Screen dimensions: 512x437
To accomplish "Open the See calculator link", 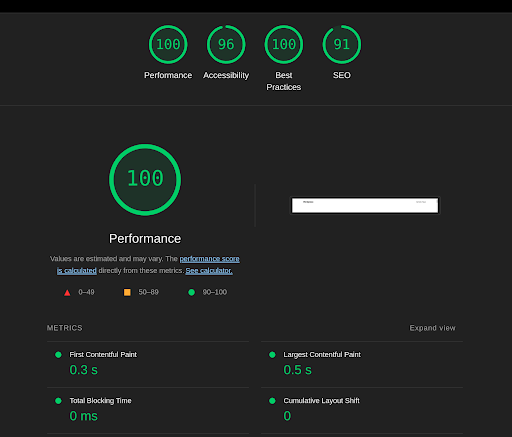I will 209,271.
